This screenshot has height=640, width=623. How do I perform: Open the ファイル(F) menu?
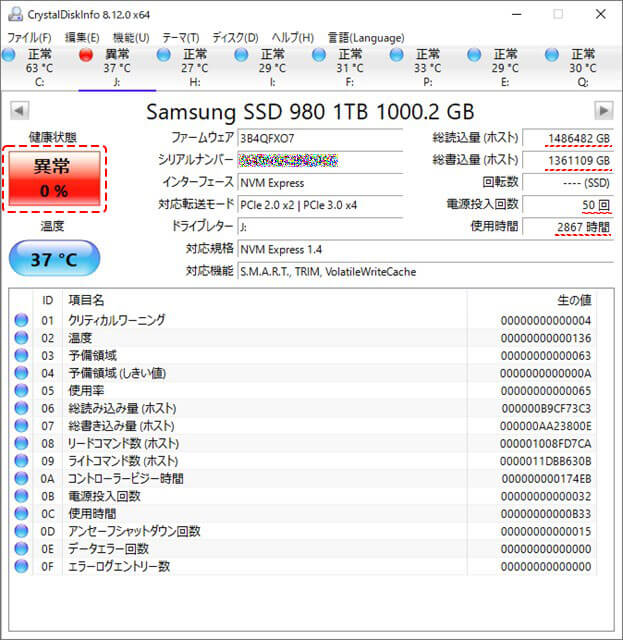point(29,38)
